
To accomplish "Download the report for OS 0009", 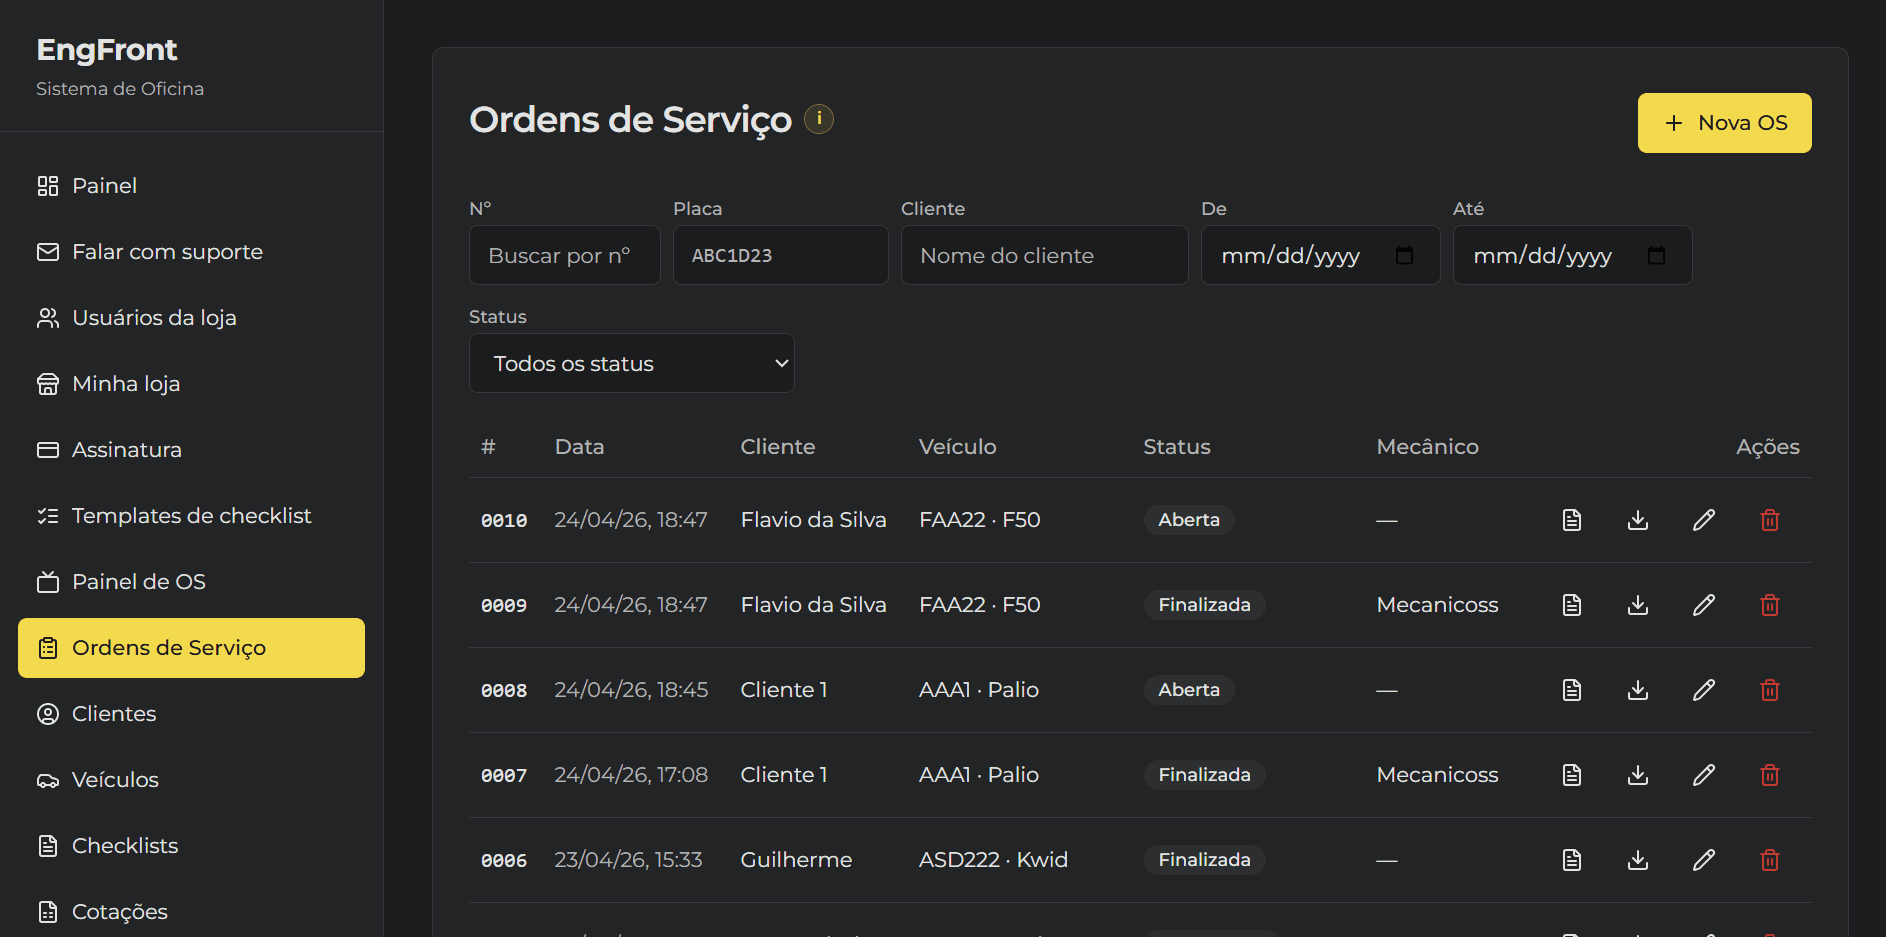I will pyautogui.click(x=1637, y=604).
